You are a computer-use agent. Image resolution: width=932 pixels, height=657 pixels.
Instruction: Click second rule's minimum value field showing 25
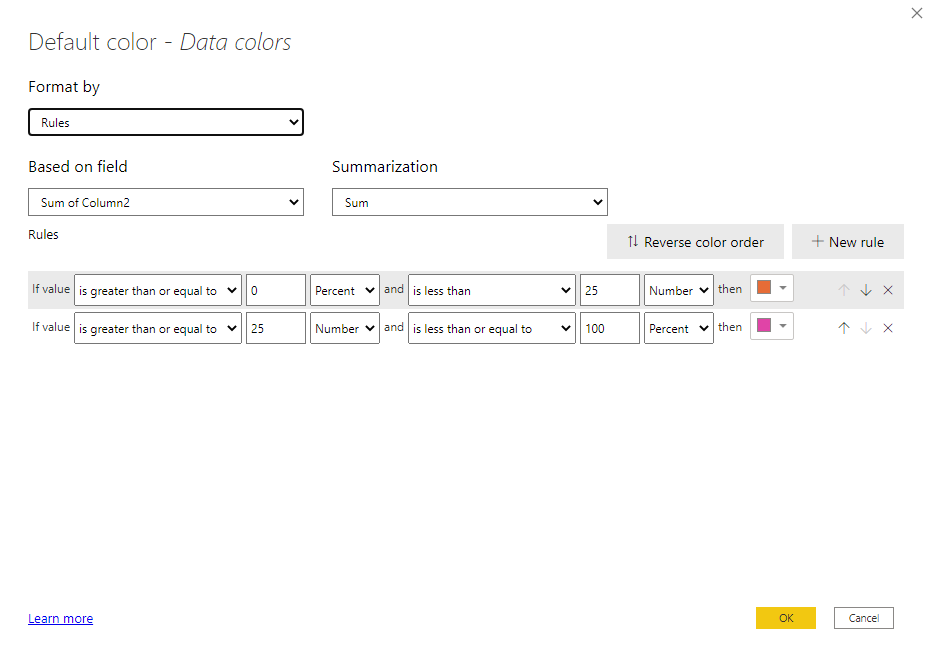tap(276, 328)
